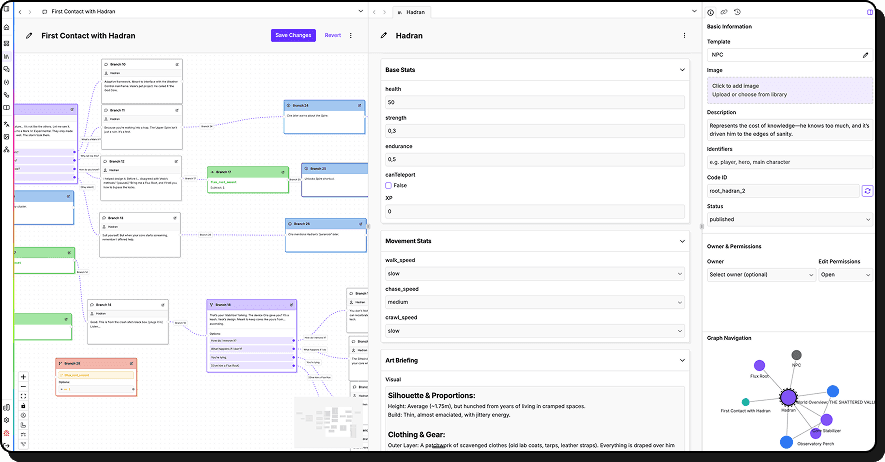Click the Save Changes button
The width and height of the screenshot is (885, 462).
pyautogui.click(x=293, y=36)
